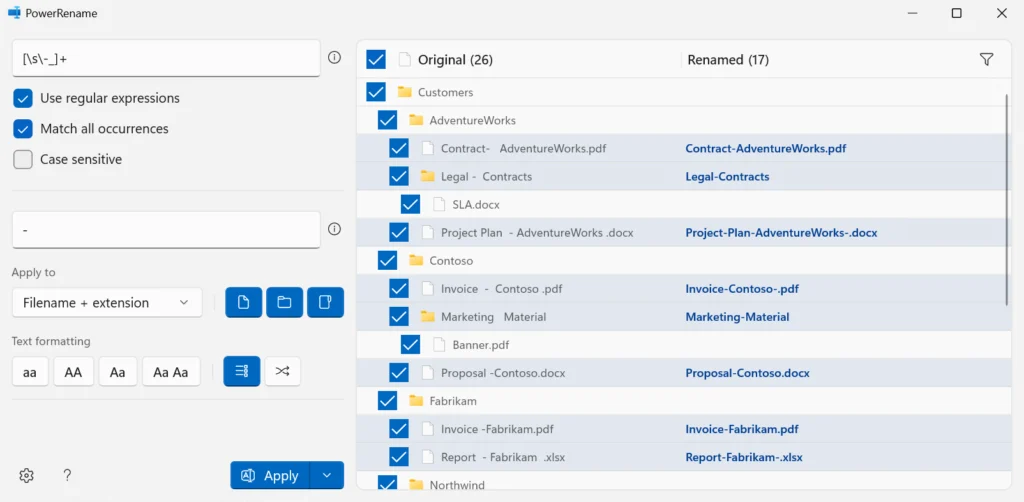This screenshot has height=502, width=1024.
Task: Uncheck the Northwind folder checkbox
Action: click(x=387, y=483)
